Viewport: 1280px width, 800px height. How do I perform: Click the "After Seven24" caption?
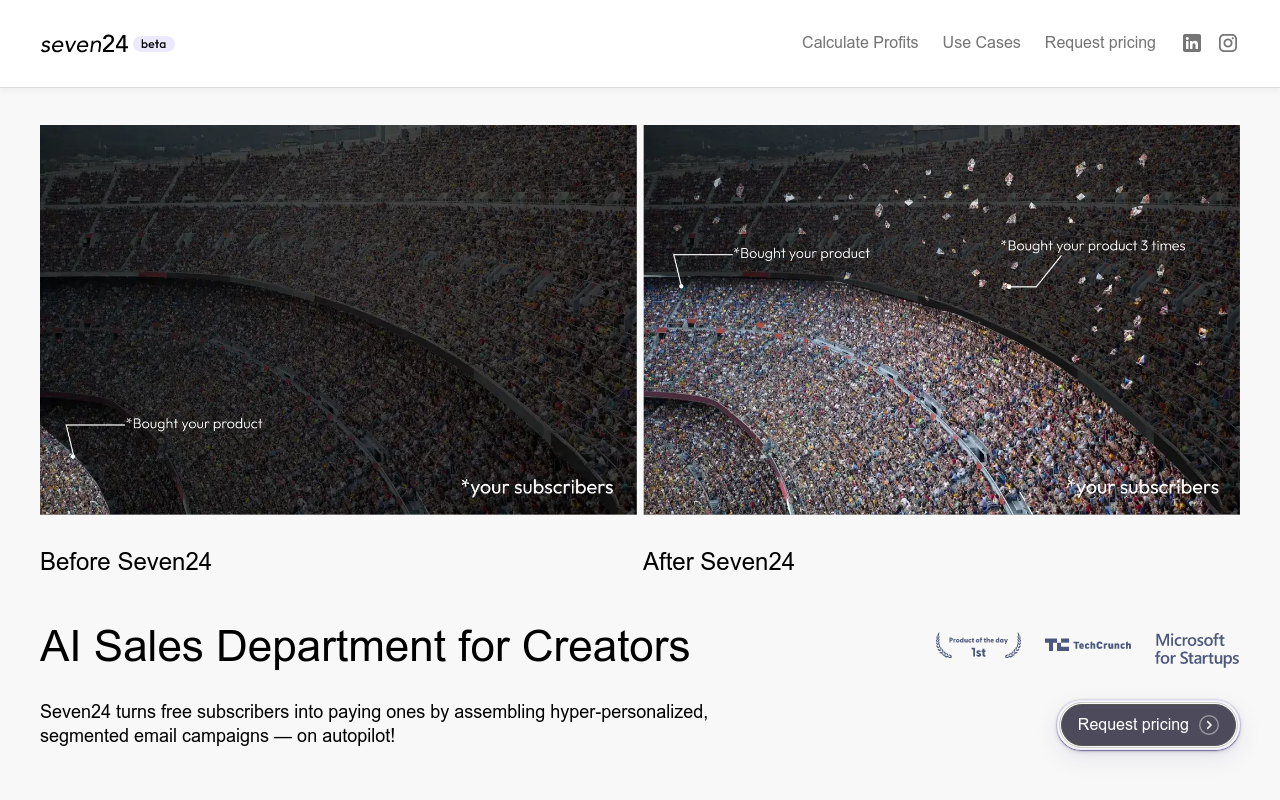click(x=719, y=562)
